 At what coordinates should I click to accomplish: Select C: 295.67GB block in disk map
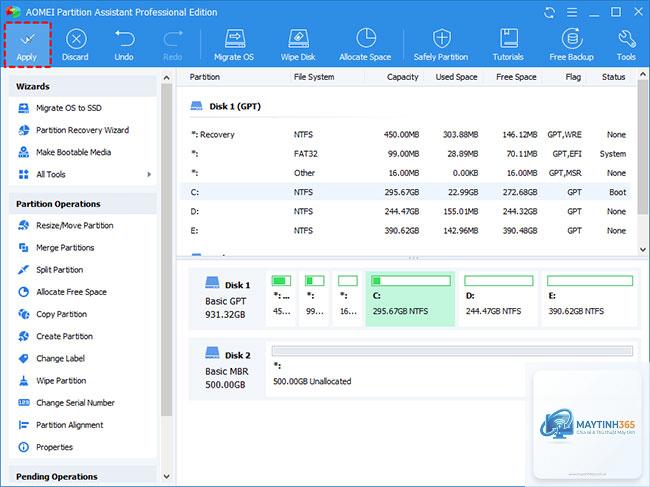pyautogui.click(x=410, y=299)
